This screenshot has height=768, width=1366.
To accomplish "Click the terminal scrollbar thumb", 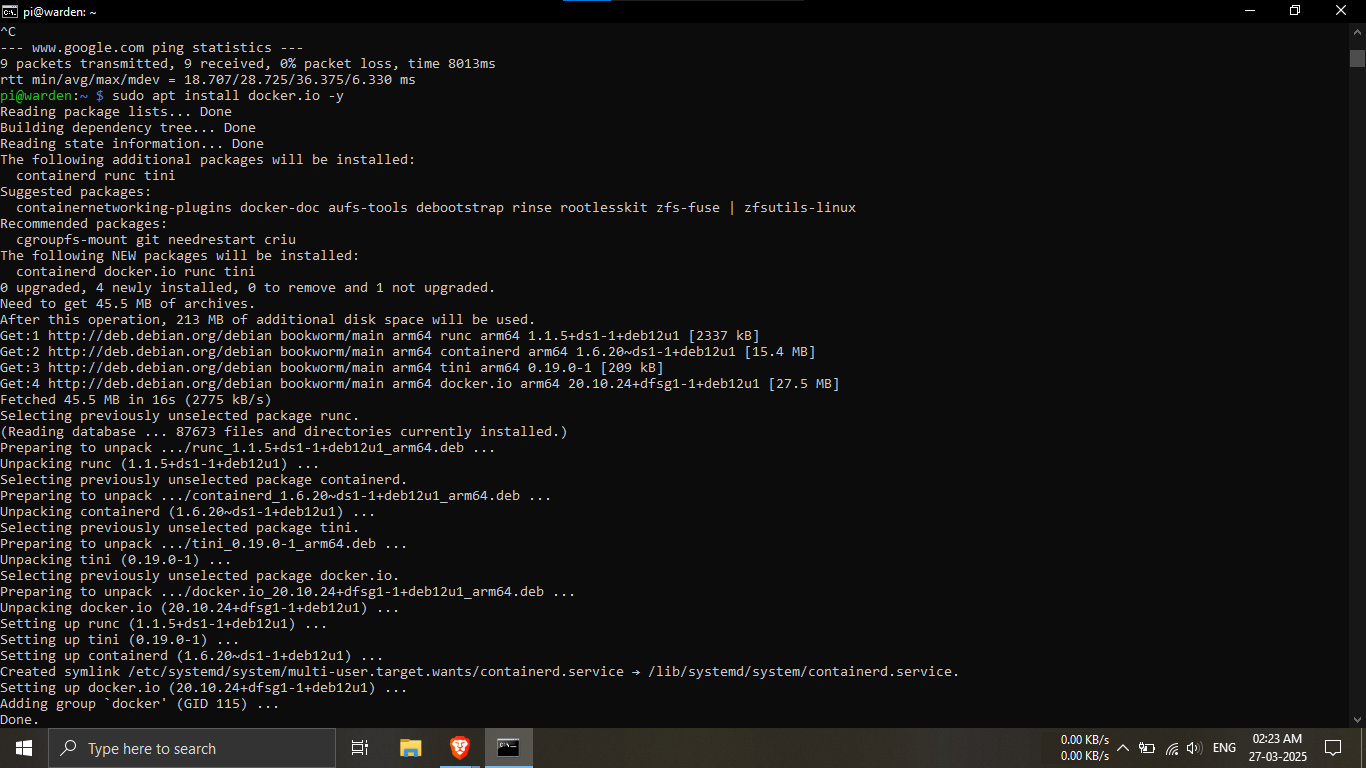I will point(1357,57).
